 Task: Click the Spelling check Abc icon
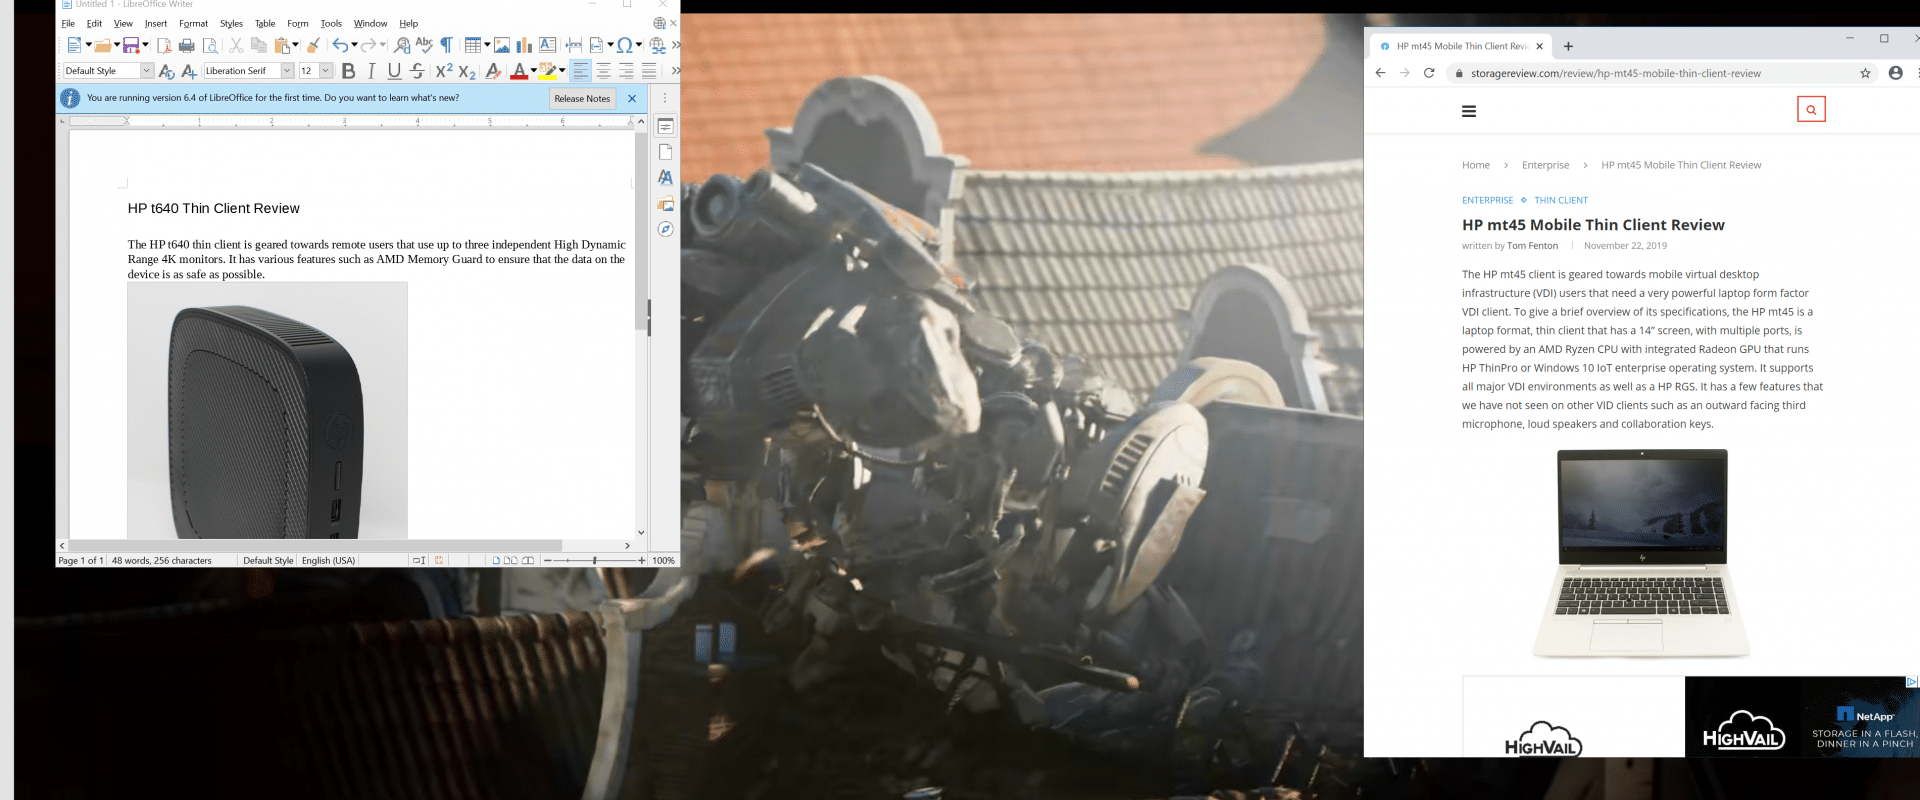coord(424,45)
